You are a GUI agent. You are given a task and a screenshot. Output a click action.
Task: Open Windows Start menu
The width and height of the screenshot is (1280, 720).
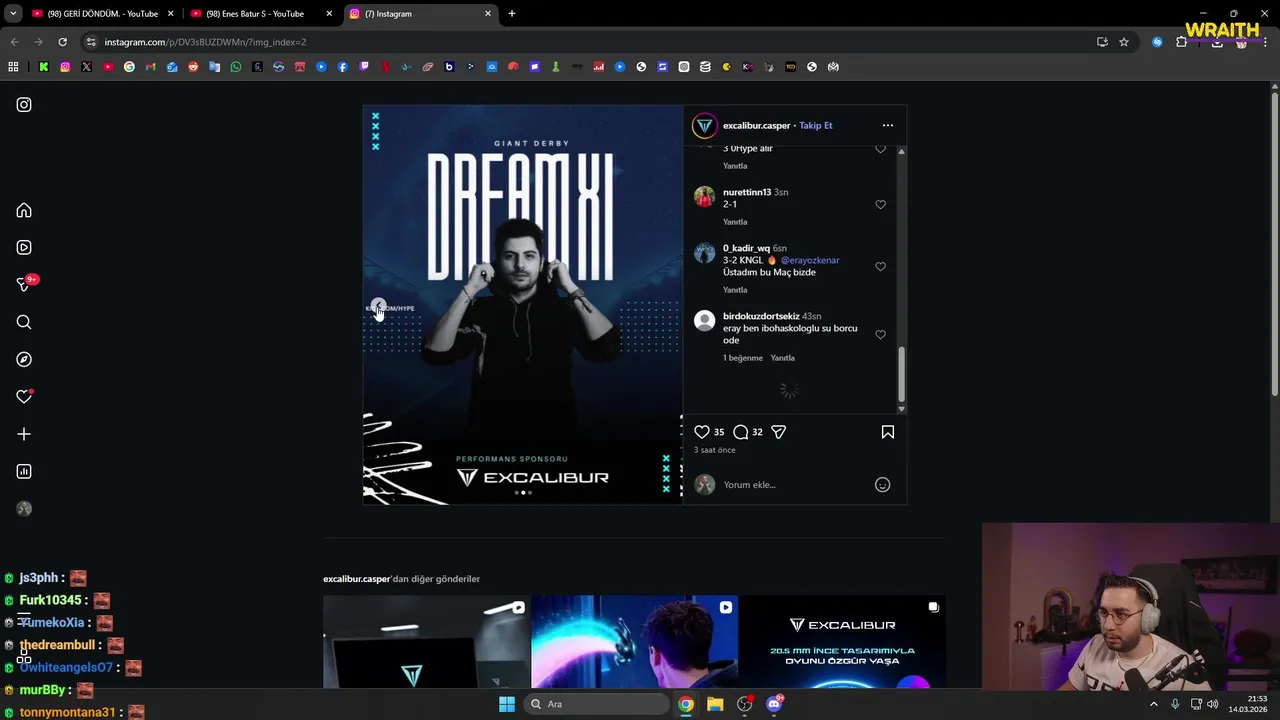click(507, 704)
